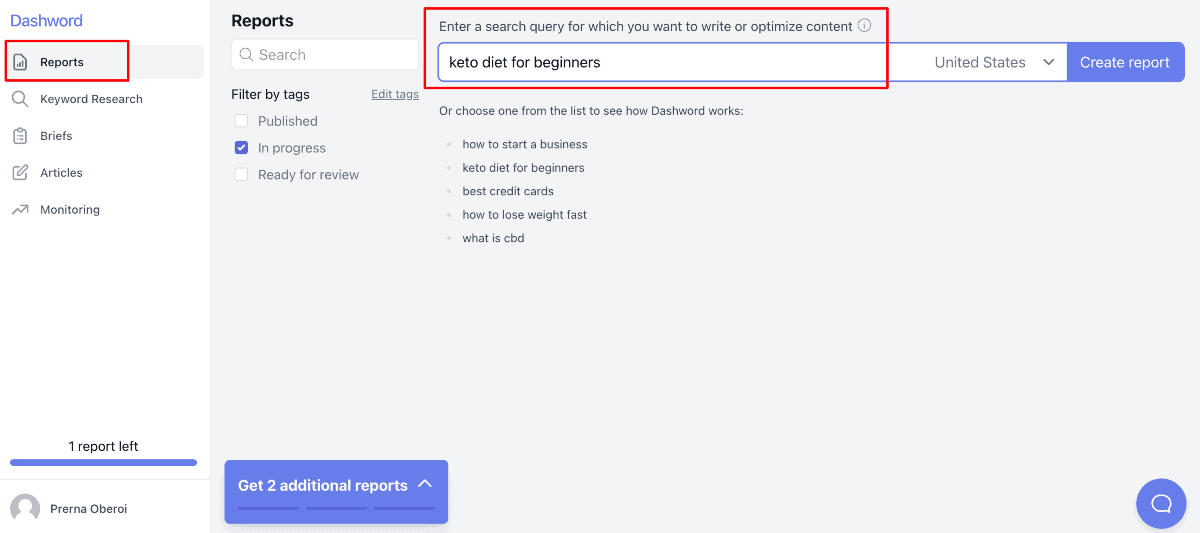
Task: Tick the Ready for review checkbox
Action: click(241, 175)
